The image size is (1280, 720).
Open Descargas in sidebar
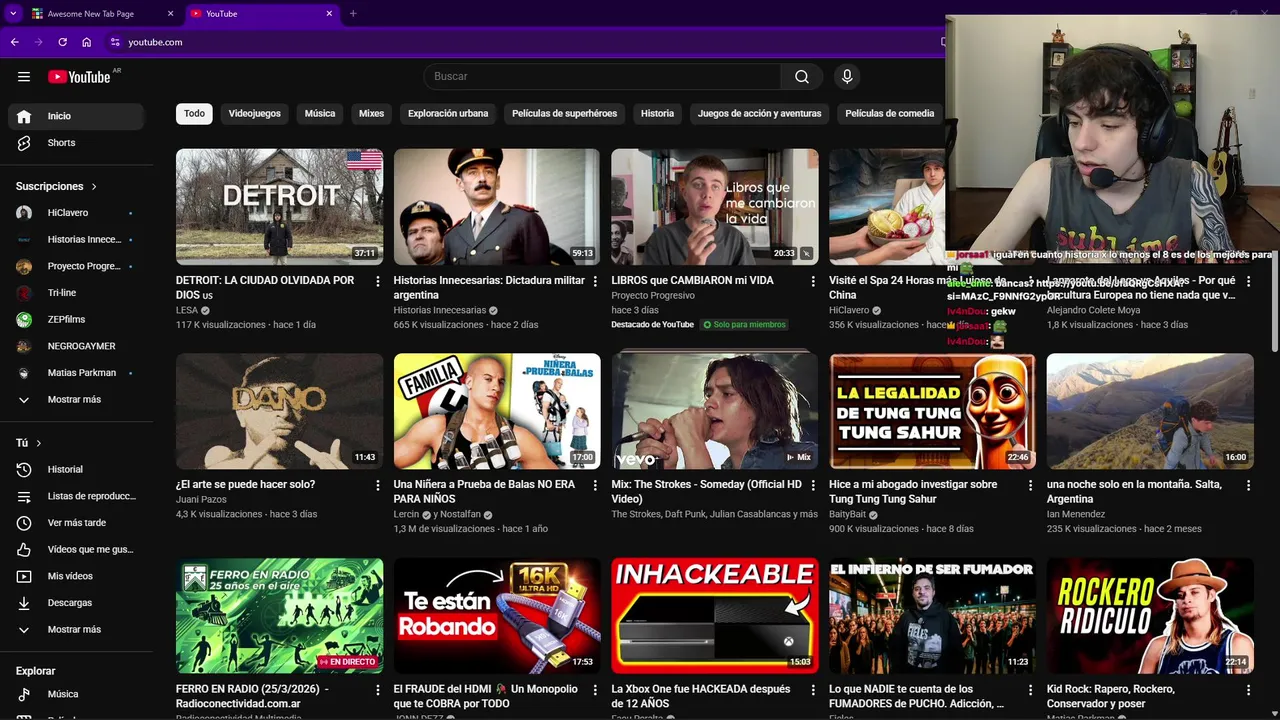pos(76,603)
